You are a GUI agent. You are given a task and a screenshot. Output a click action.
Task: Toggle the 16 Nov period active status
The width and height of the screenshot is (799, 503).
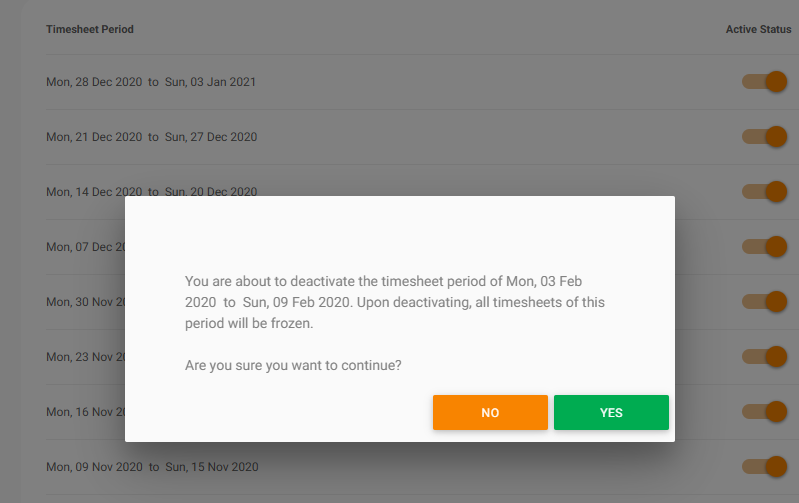[765, 412]
